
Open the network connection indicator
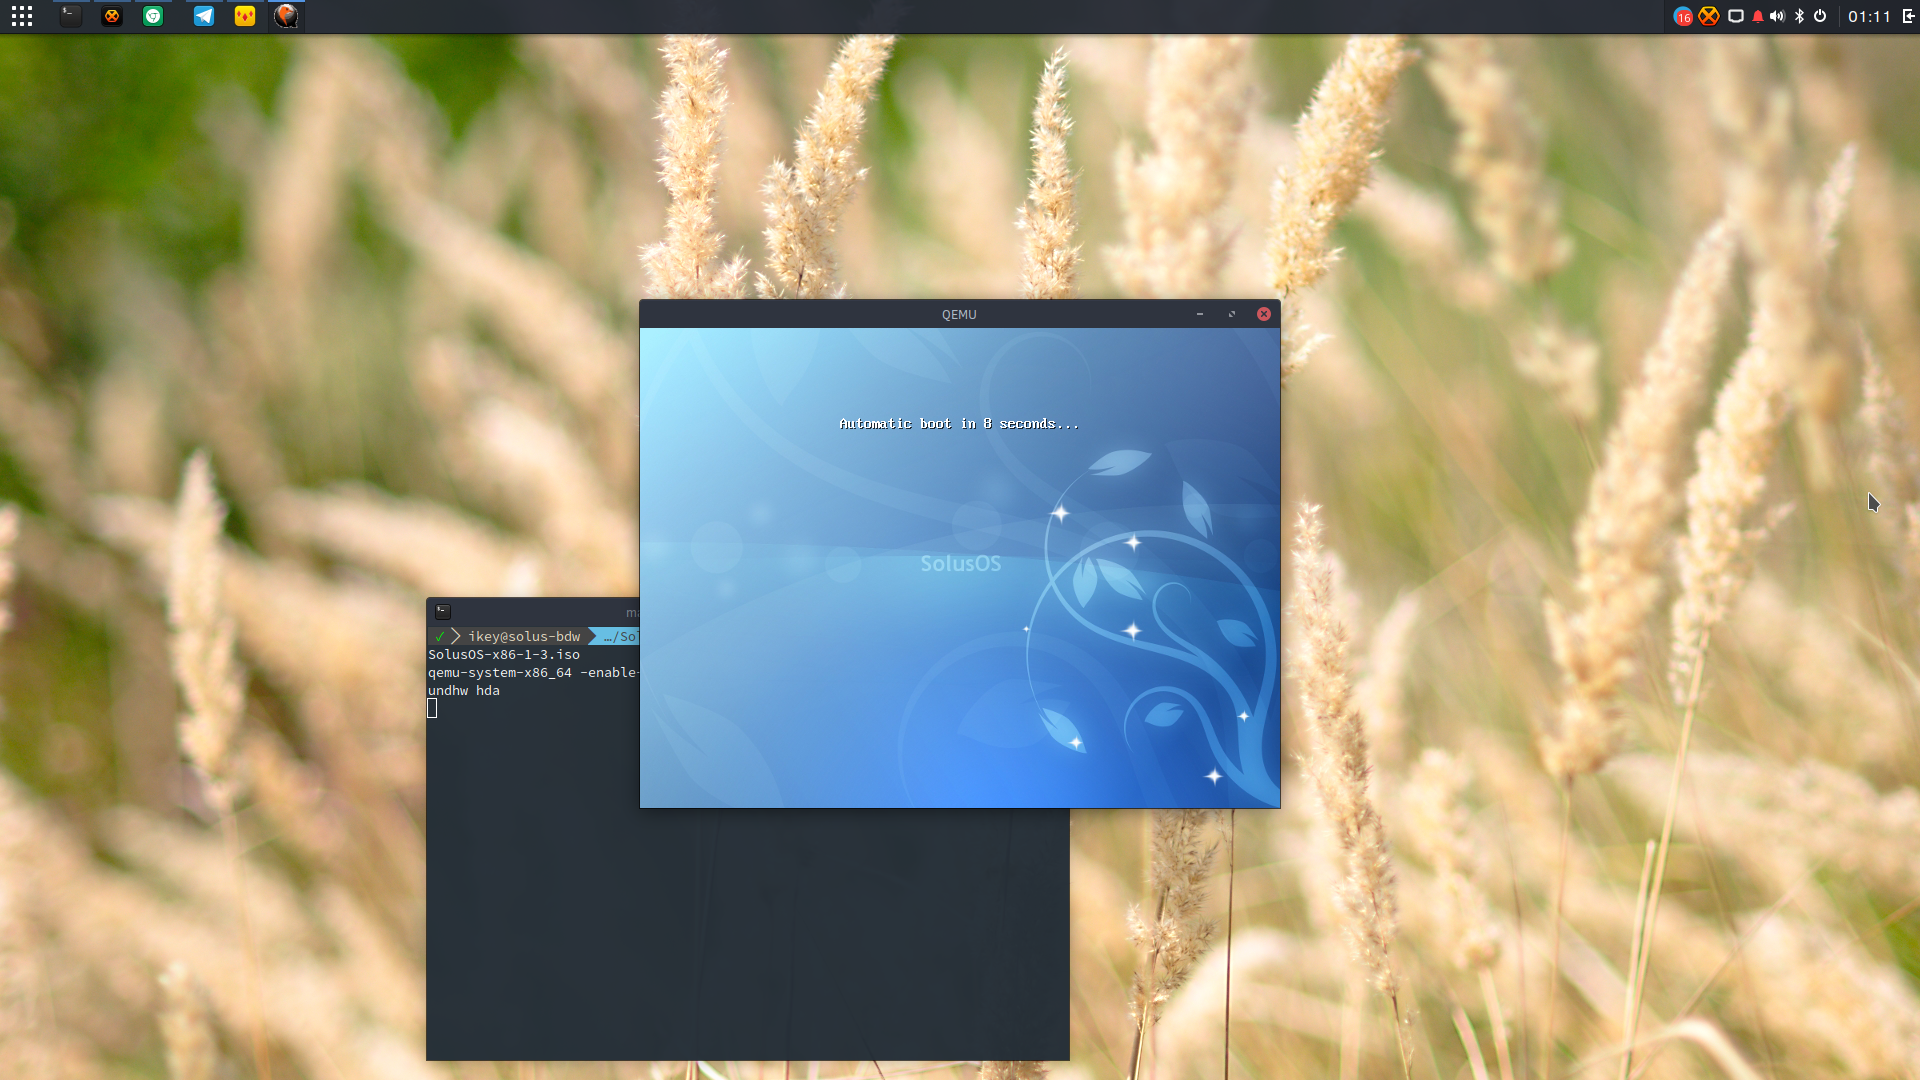(x=1736, y=16)
